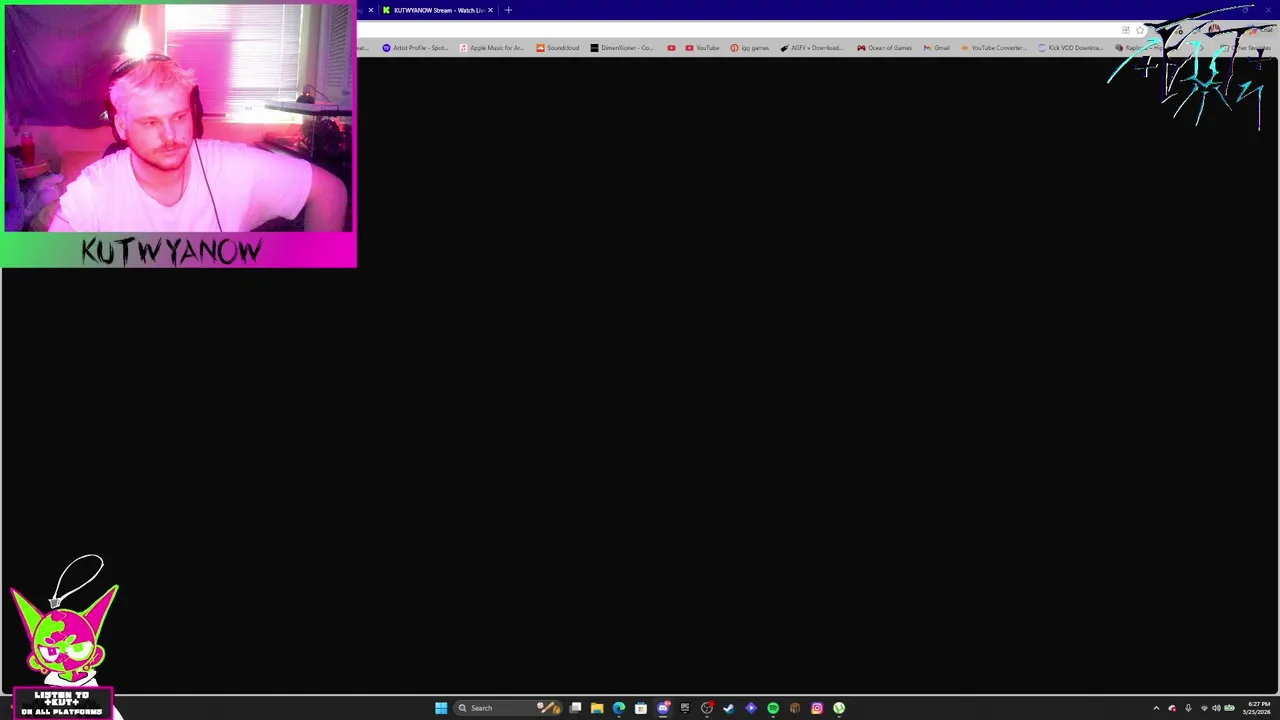The height and width of the screenshot is (720, 1280).
Task: Open Spotify from the taskbar
Action: pos(773,708)
